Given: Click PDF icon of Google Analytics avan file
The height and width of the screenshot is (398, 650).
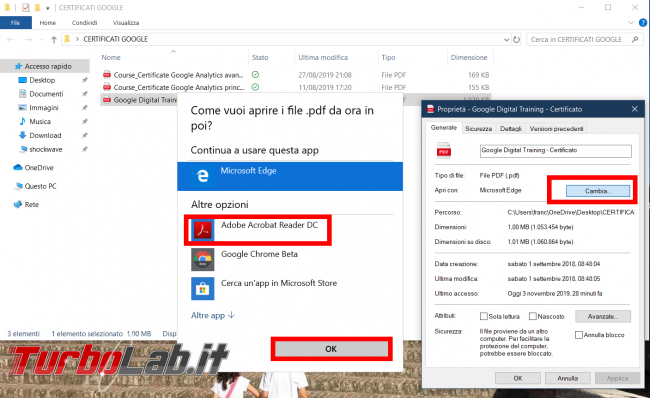Looking at the screenshot, I should click(x=107, y=75).
